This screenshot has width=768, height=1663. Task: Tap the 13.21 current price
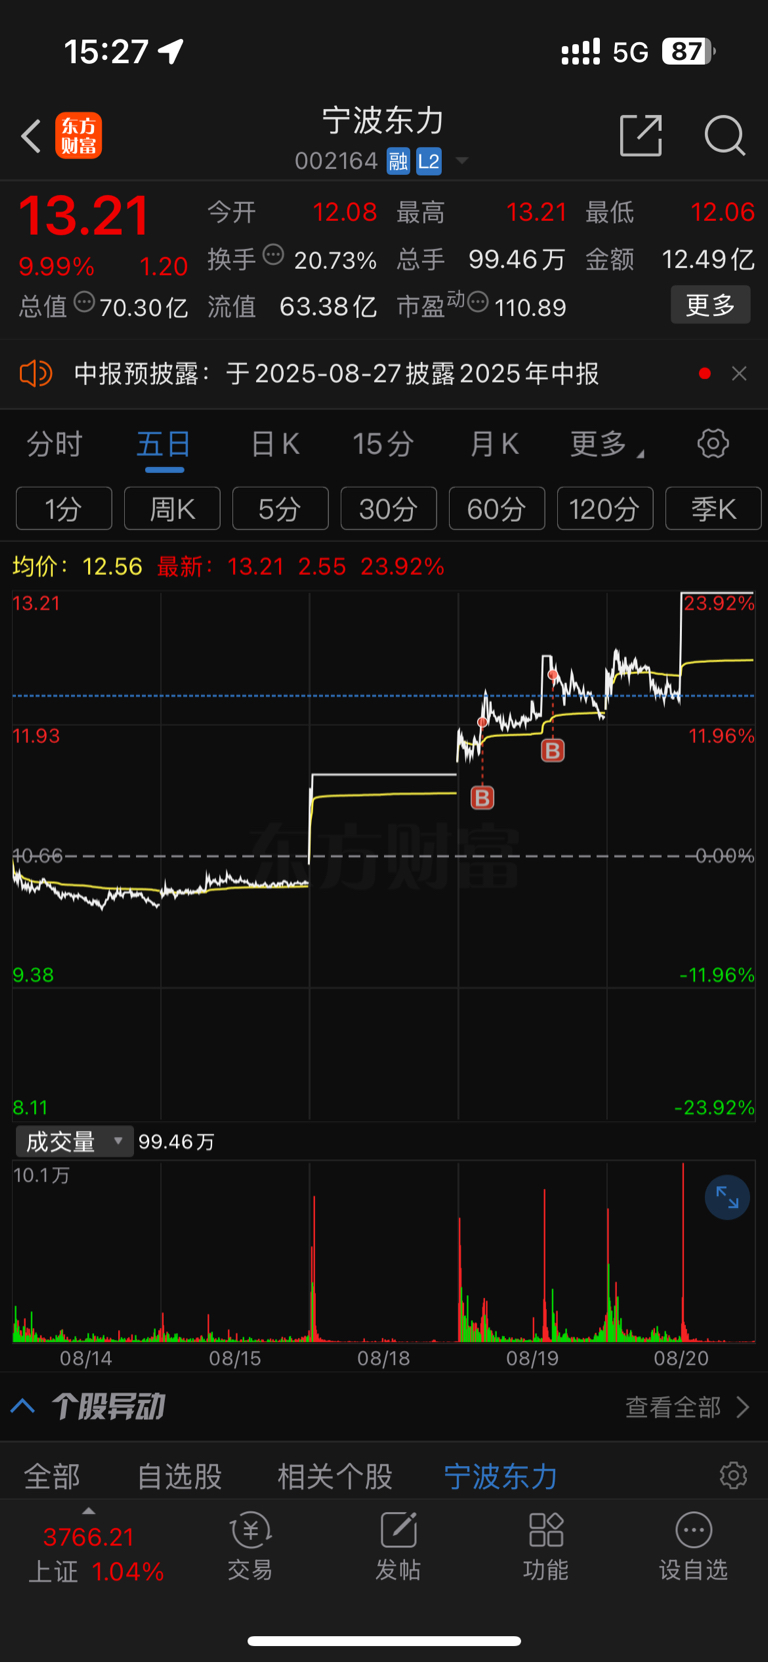[x=84, y=216]
